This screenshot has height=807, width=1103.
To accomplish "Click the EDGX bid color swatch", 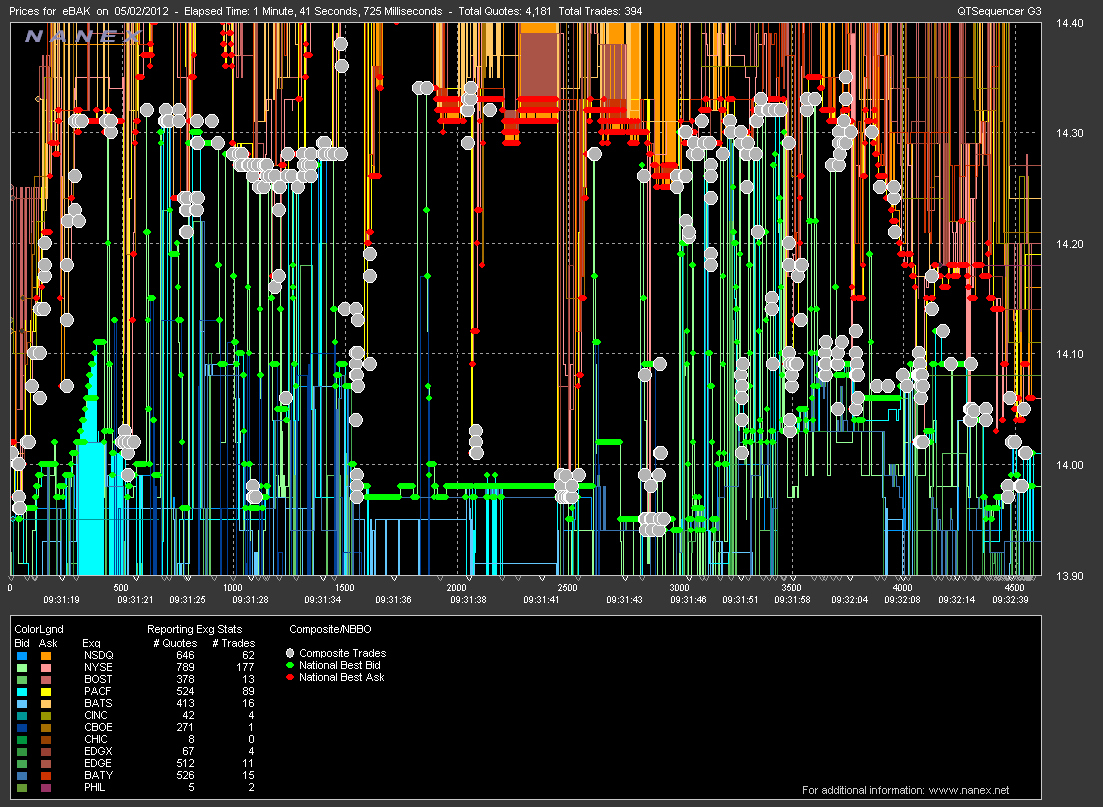I will 22,751.
